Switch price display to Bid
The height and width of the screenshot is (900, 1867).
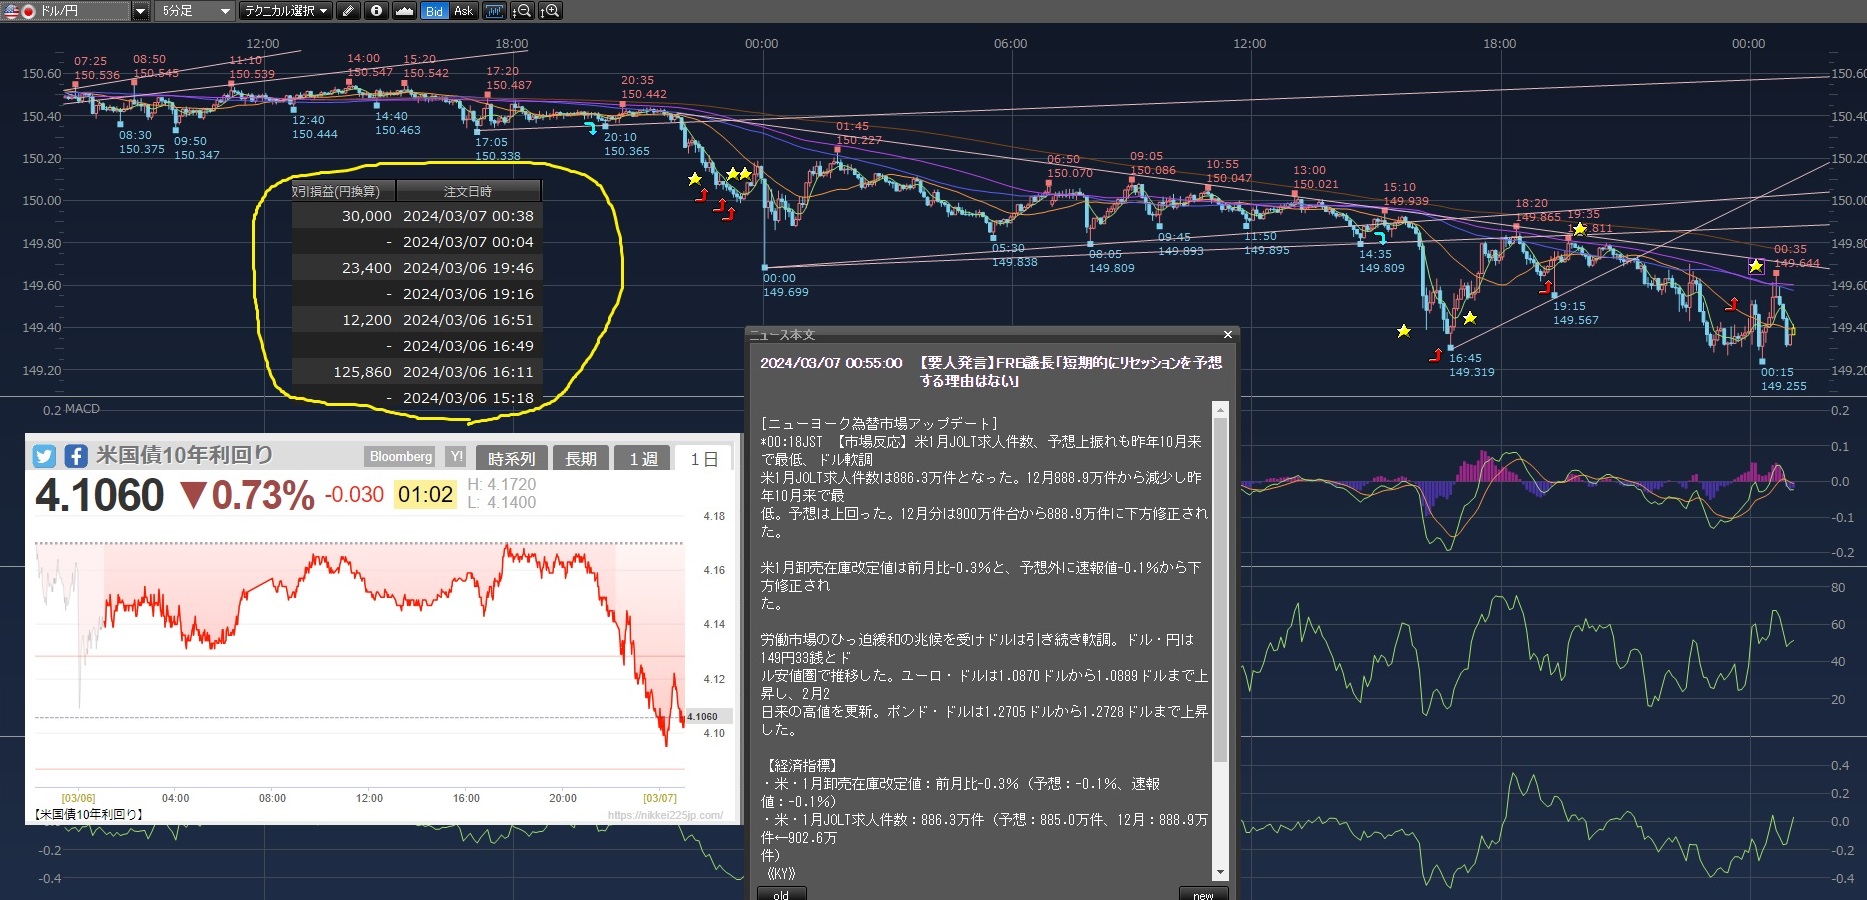pos(434,11)
